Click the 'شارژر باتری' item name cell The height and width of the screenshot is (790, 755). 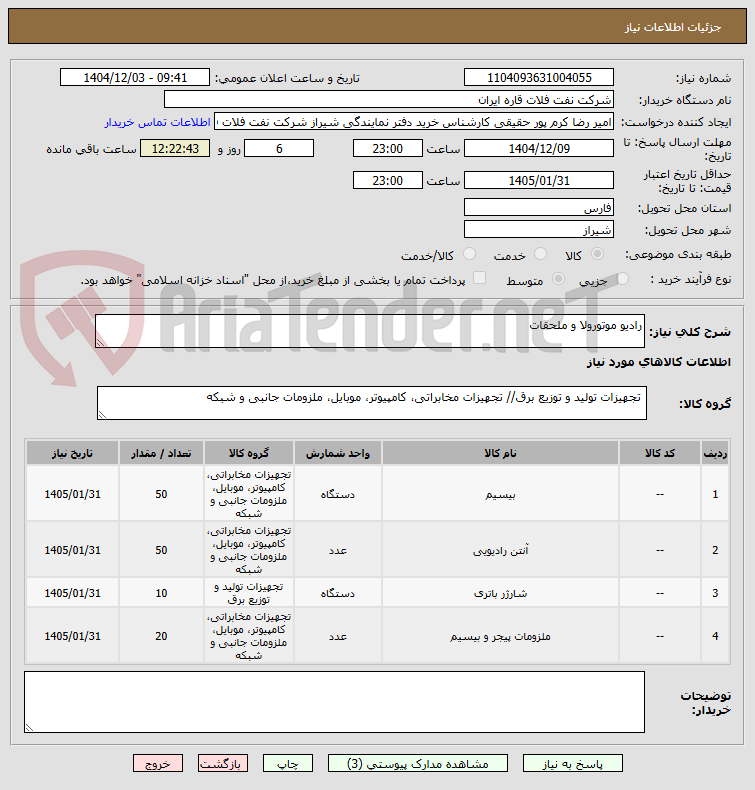point(500,593)
